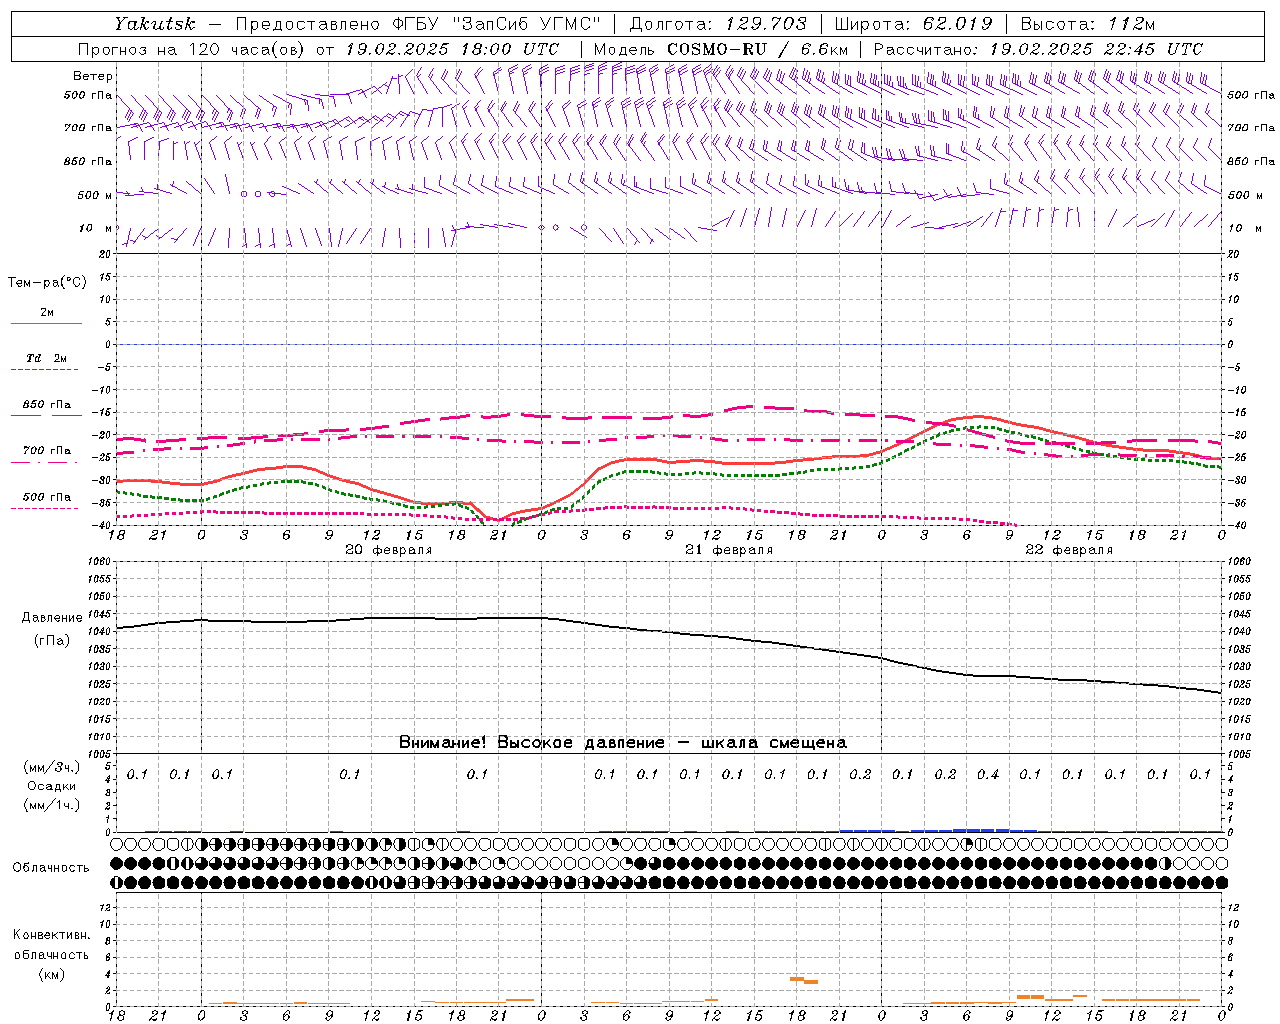This screenshot has height=1024, width=1280.
Task: Click the 21 февраля date label
Action: pyautogui.click(x=728, y=550)
